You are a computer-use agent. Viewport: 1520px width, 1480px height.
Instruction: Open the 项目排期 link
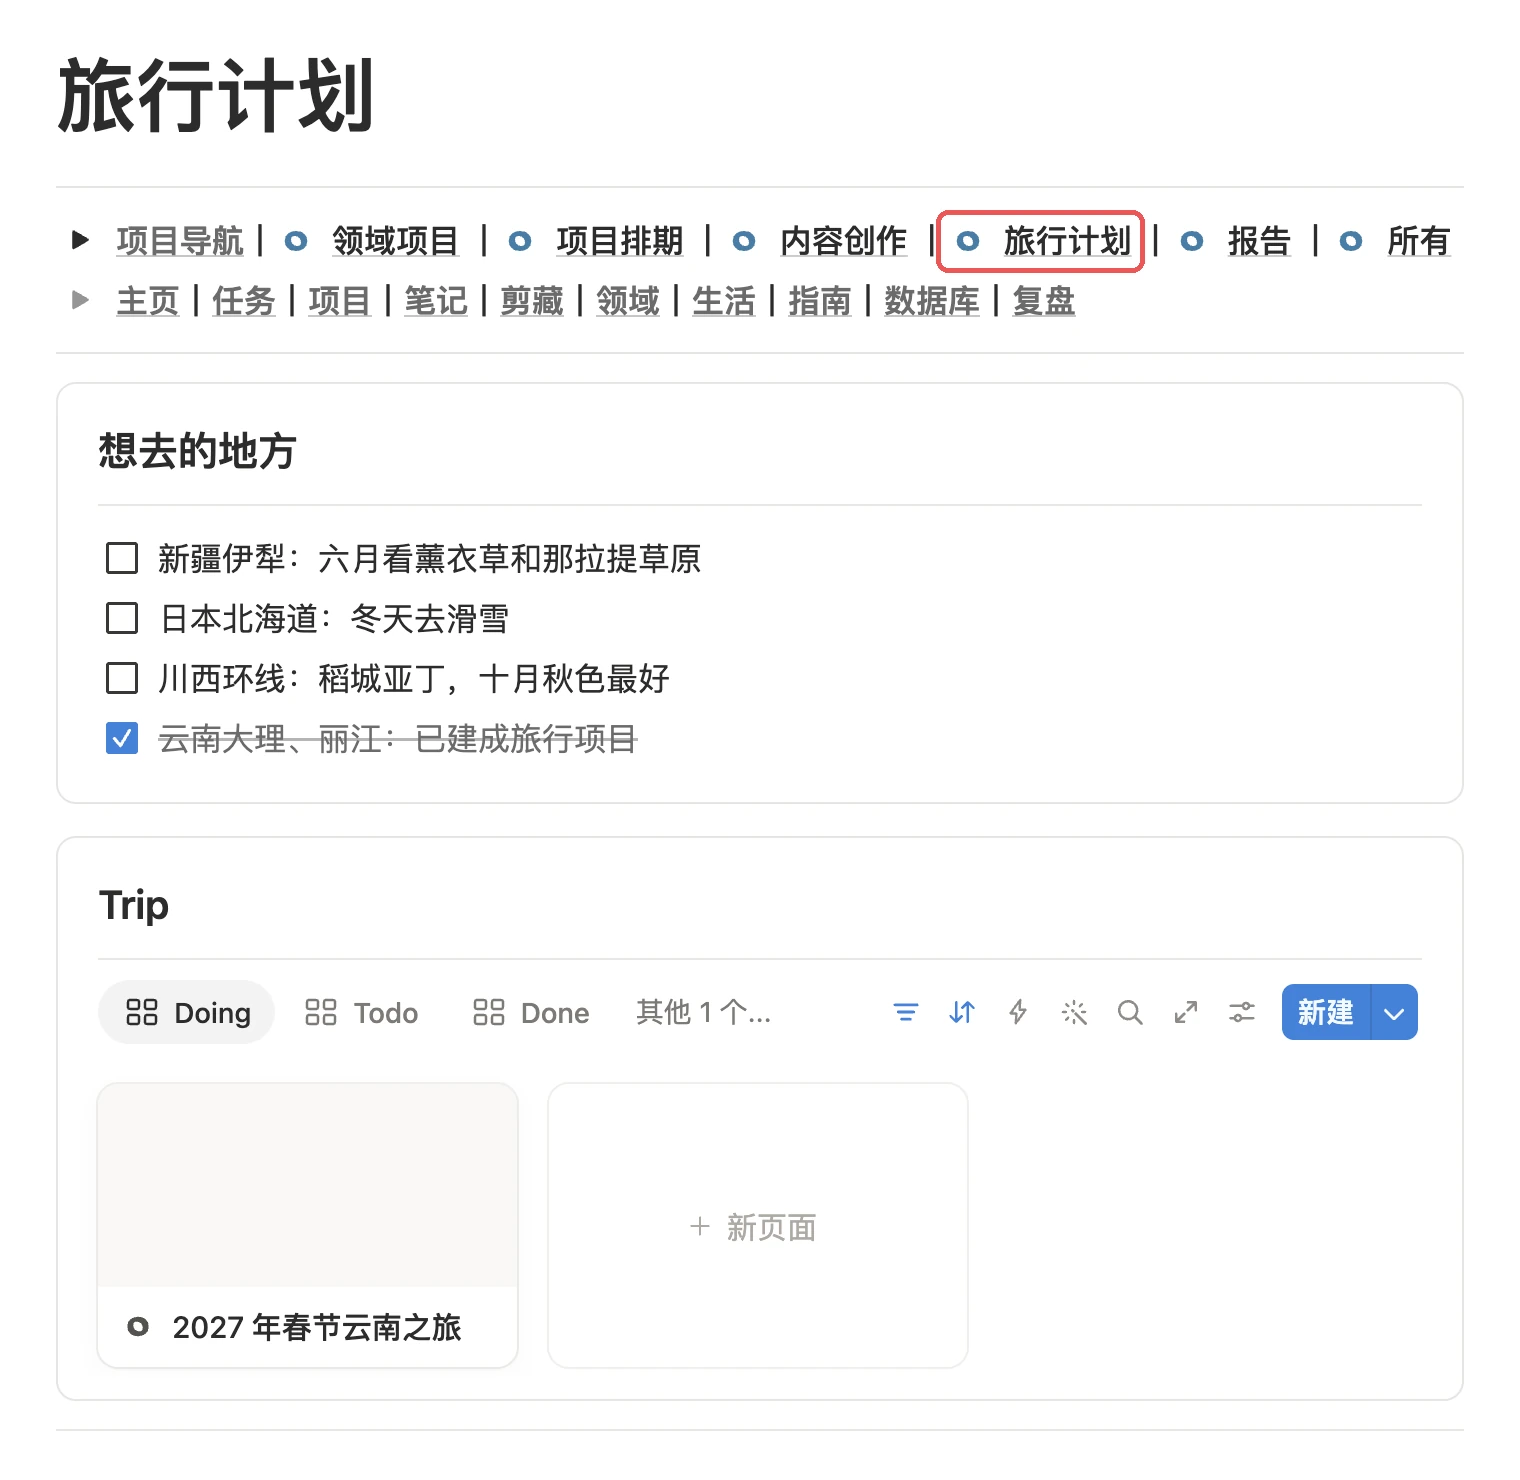[x=620, y=241]
